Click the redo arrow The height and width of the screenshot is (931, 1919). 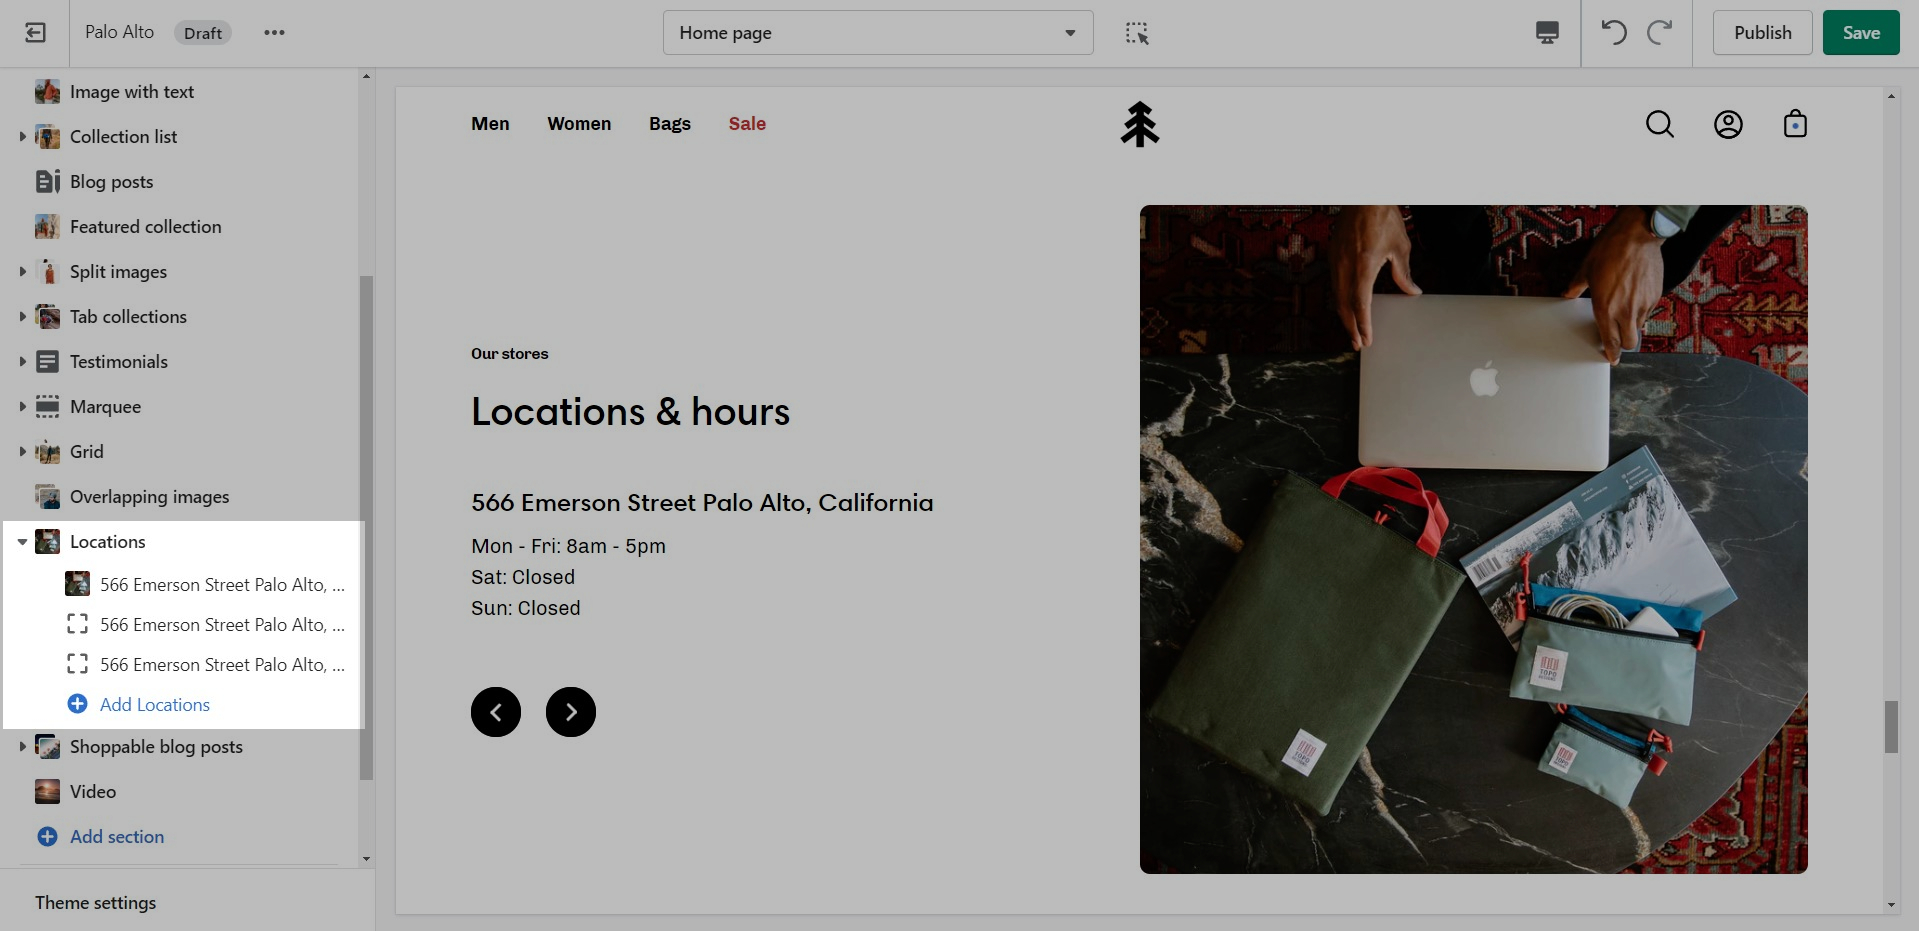[1660, 33]
